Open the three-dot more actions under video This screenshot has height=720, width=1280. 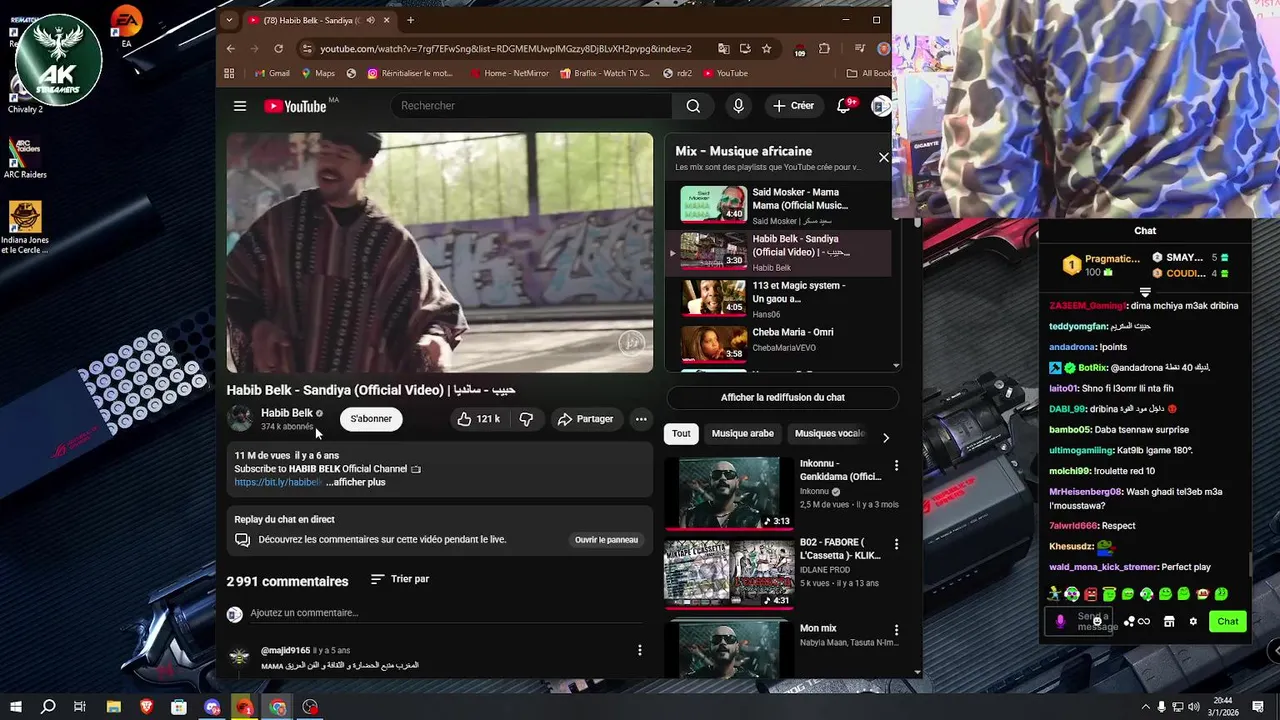pos(641,419)
